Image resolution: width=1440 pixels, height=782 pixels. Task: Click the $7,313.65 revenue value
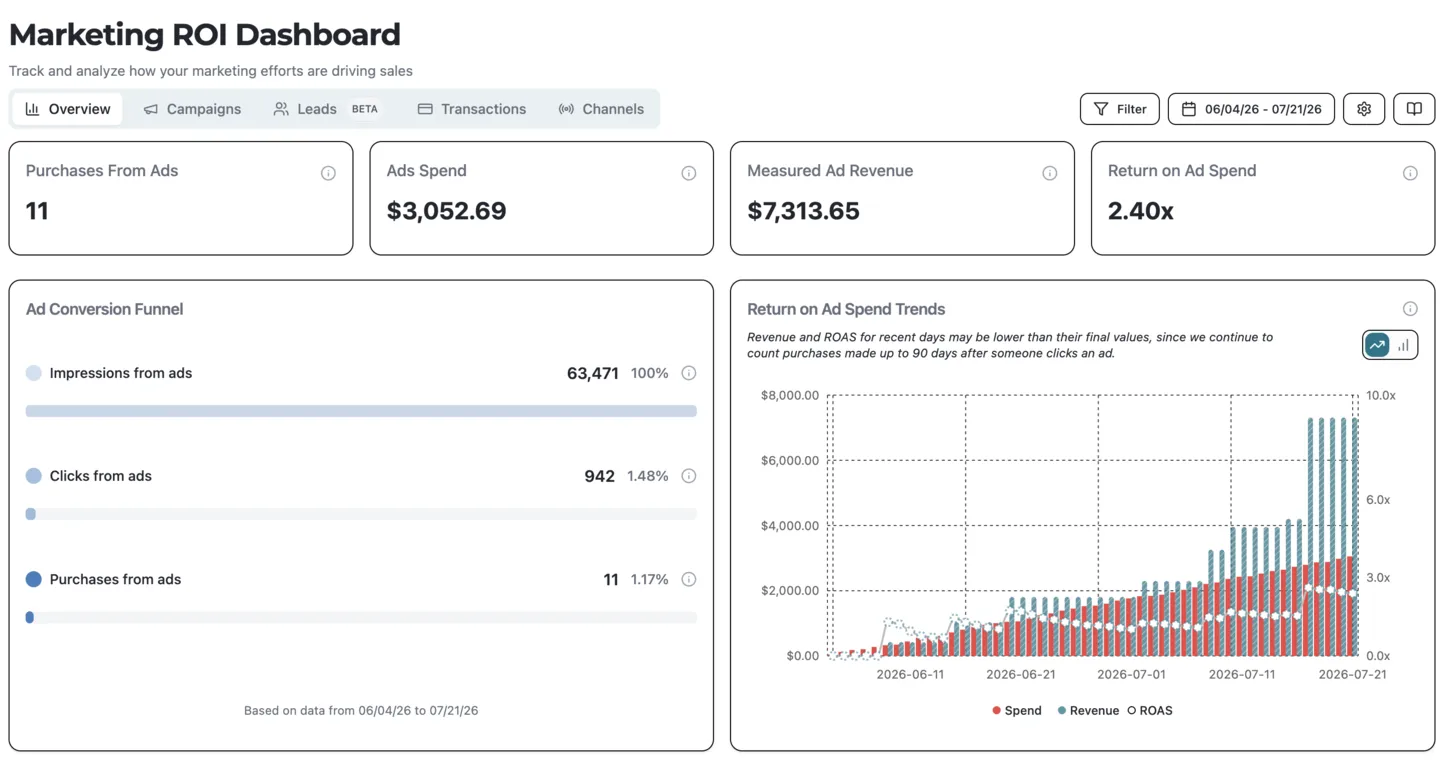(803, 211)
